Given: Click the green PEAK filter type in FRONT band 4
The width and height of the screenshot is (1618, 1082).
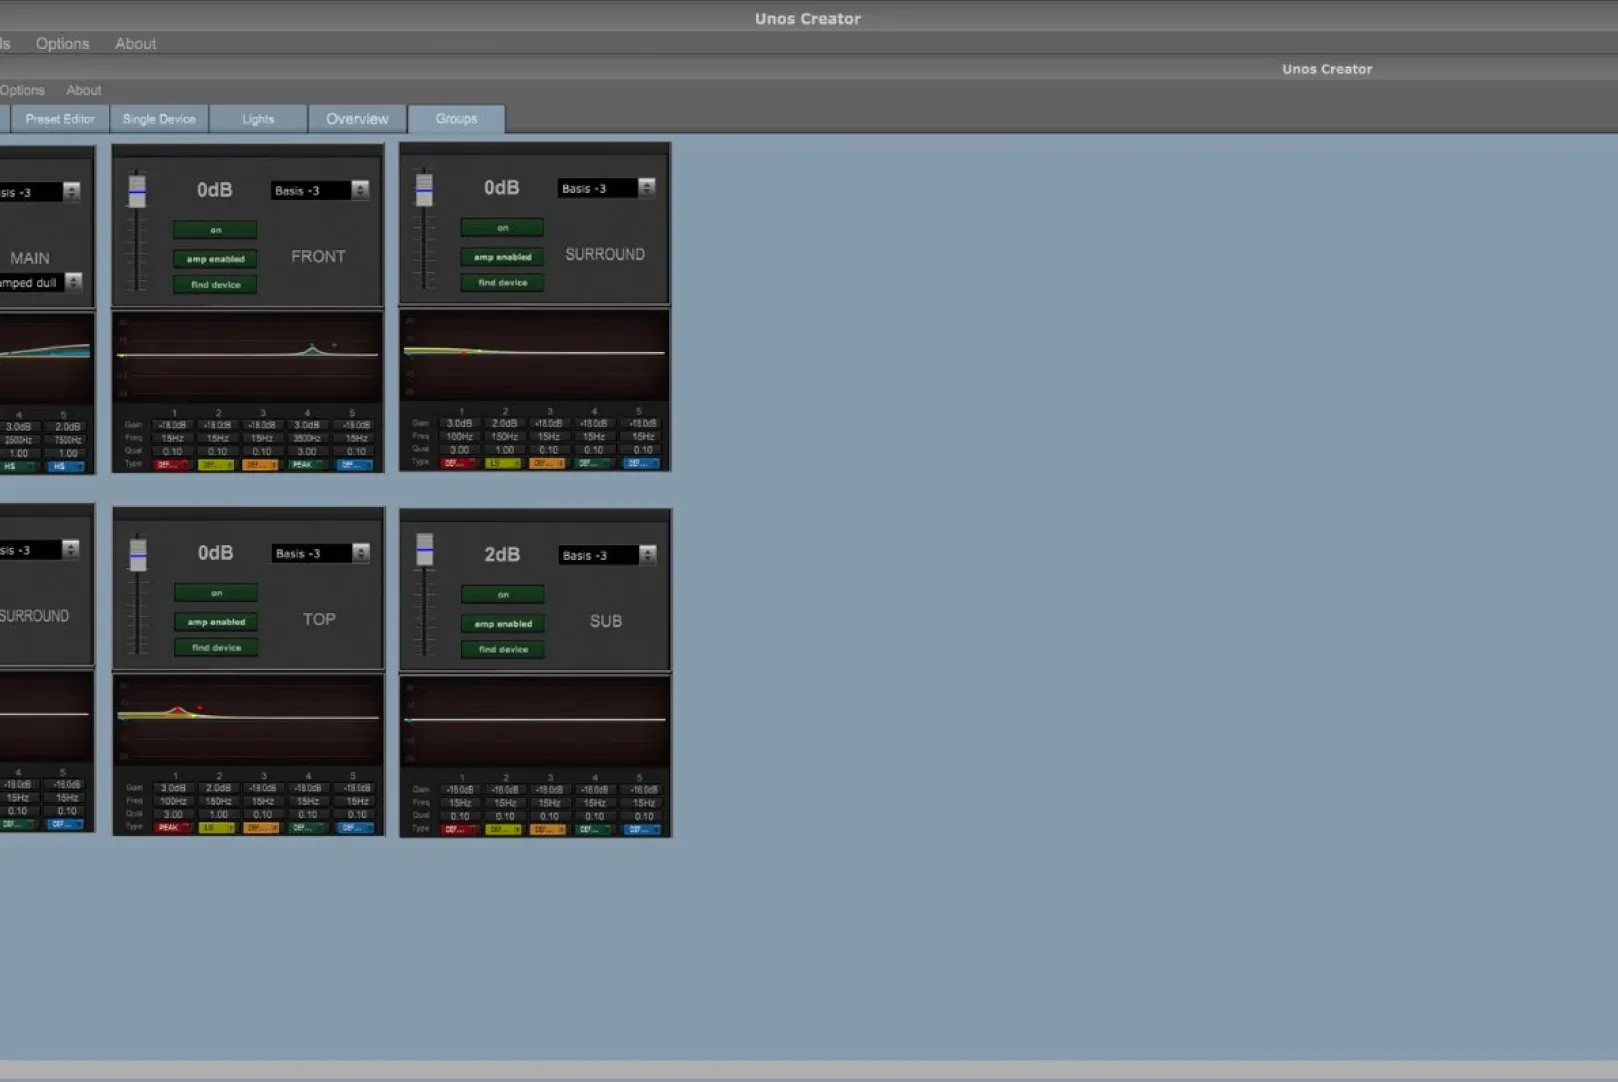Looking at the screenshot, I should pyautogui.click(x=305, y=465).
